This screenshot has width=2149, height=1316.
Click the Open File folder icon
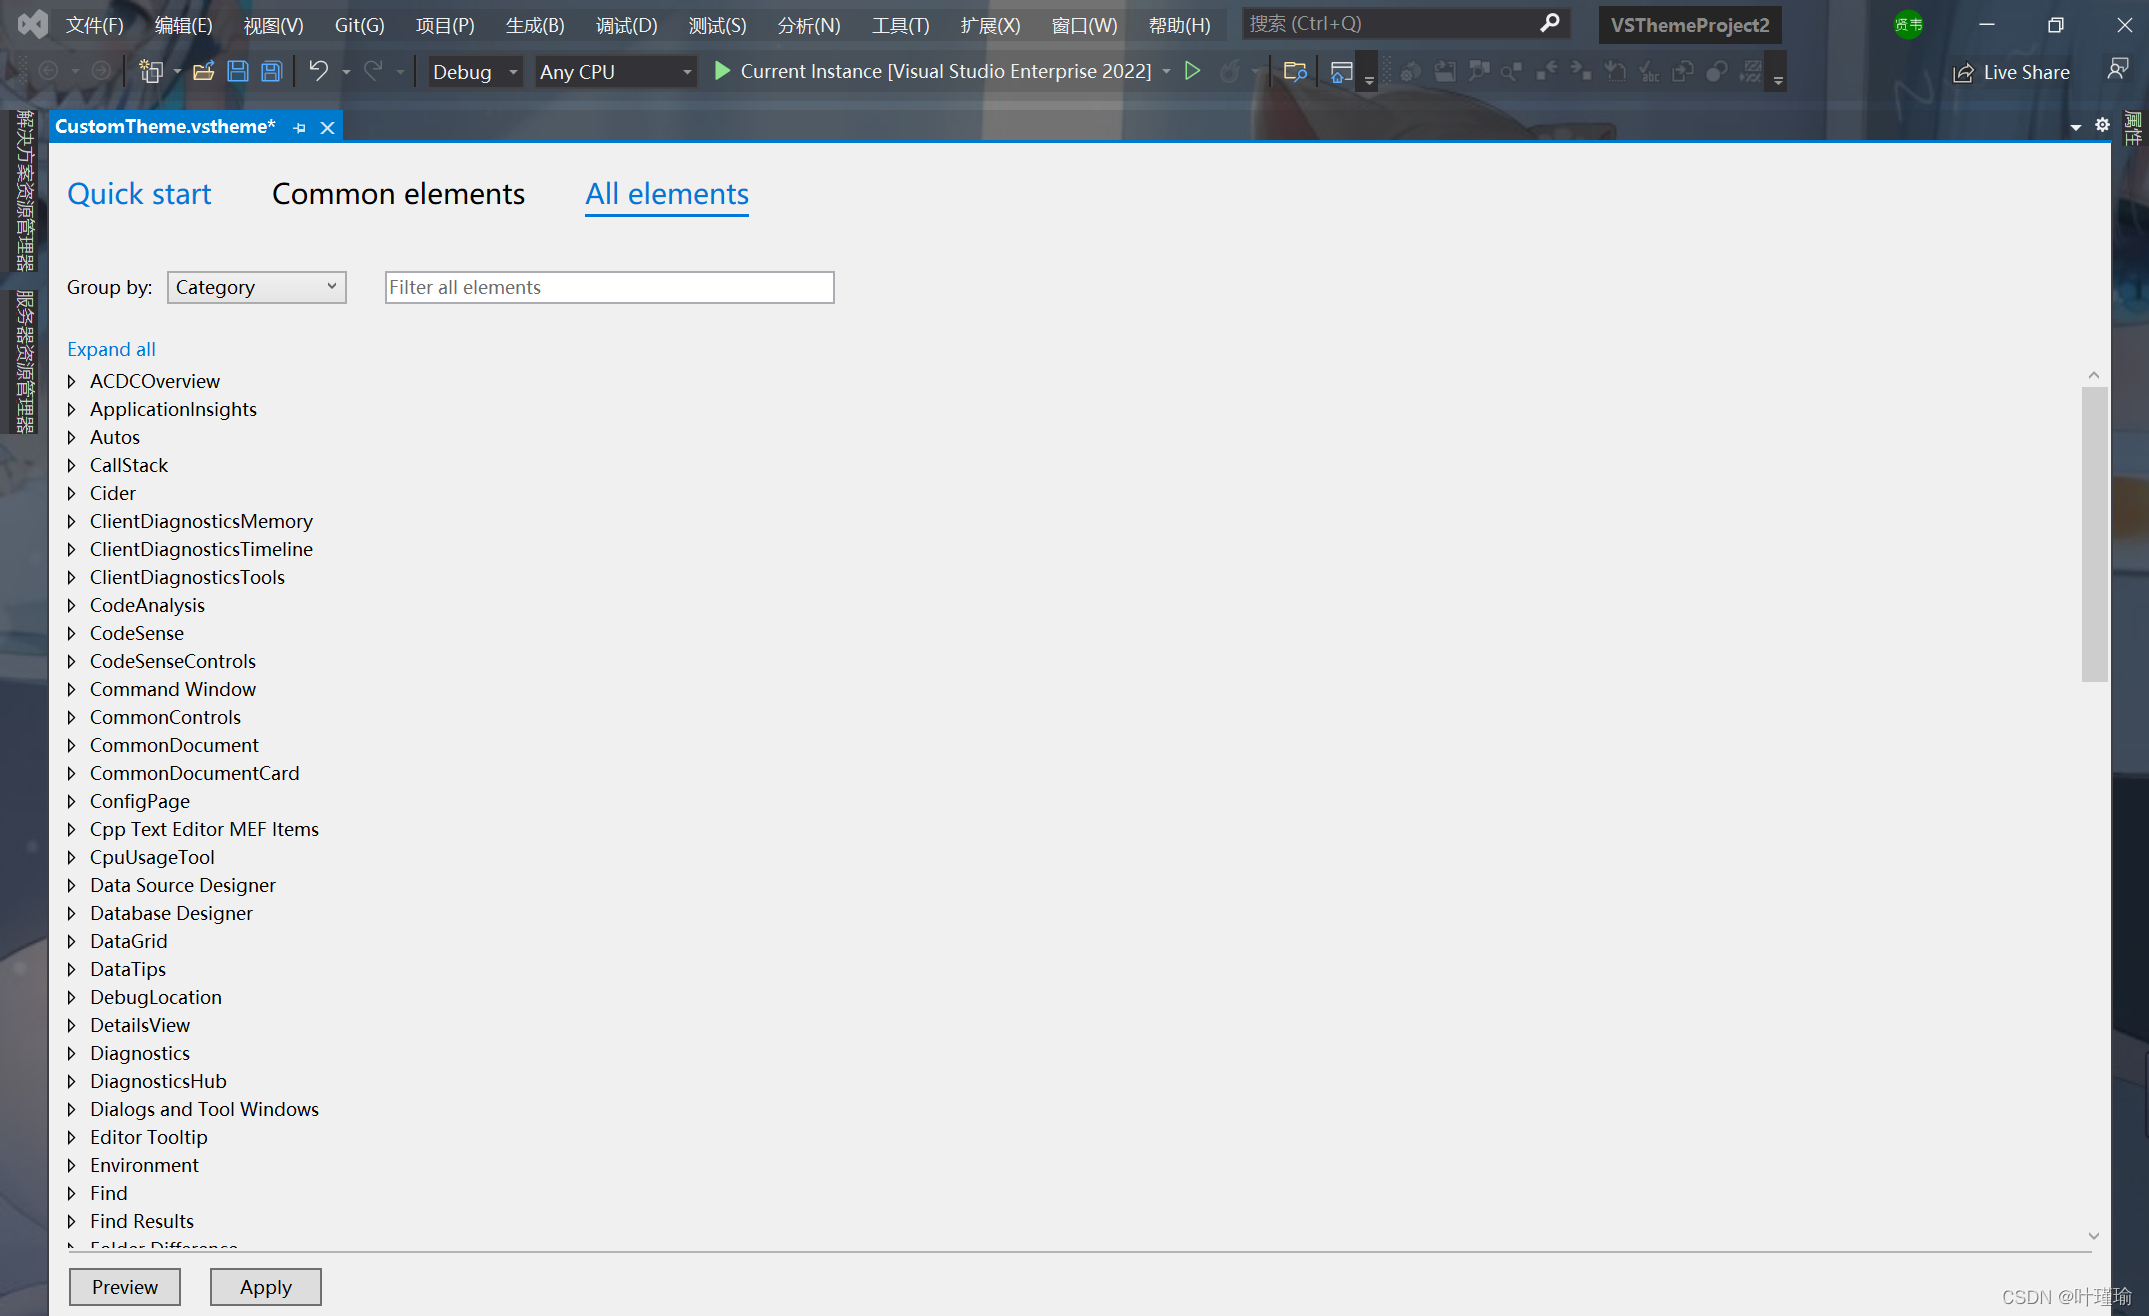[x=204, y=72]
